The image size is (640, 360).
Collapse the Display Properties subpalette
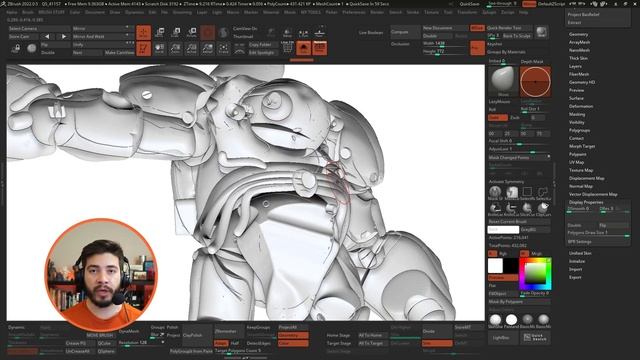tap(586, 202)
